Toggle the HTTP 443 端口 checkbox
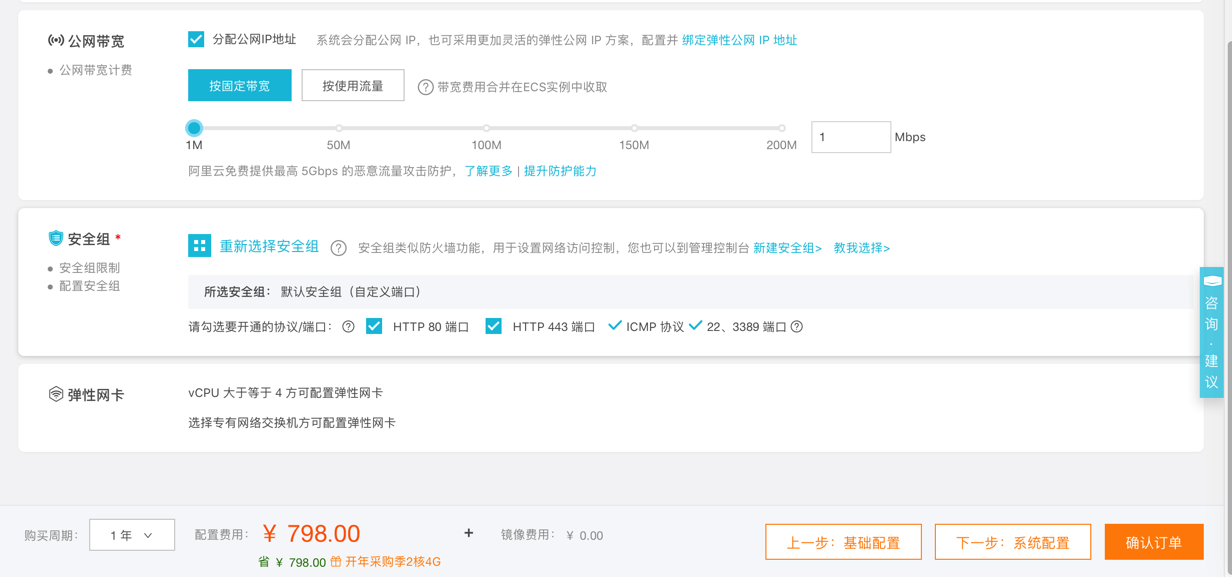This screenshot has width=1232, height=577. pos(493,326)
